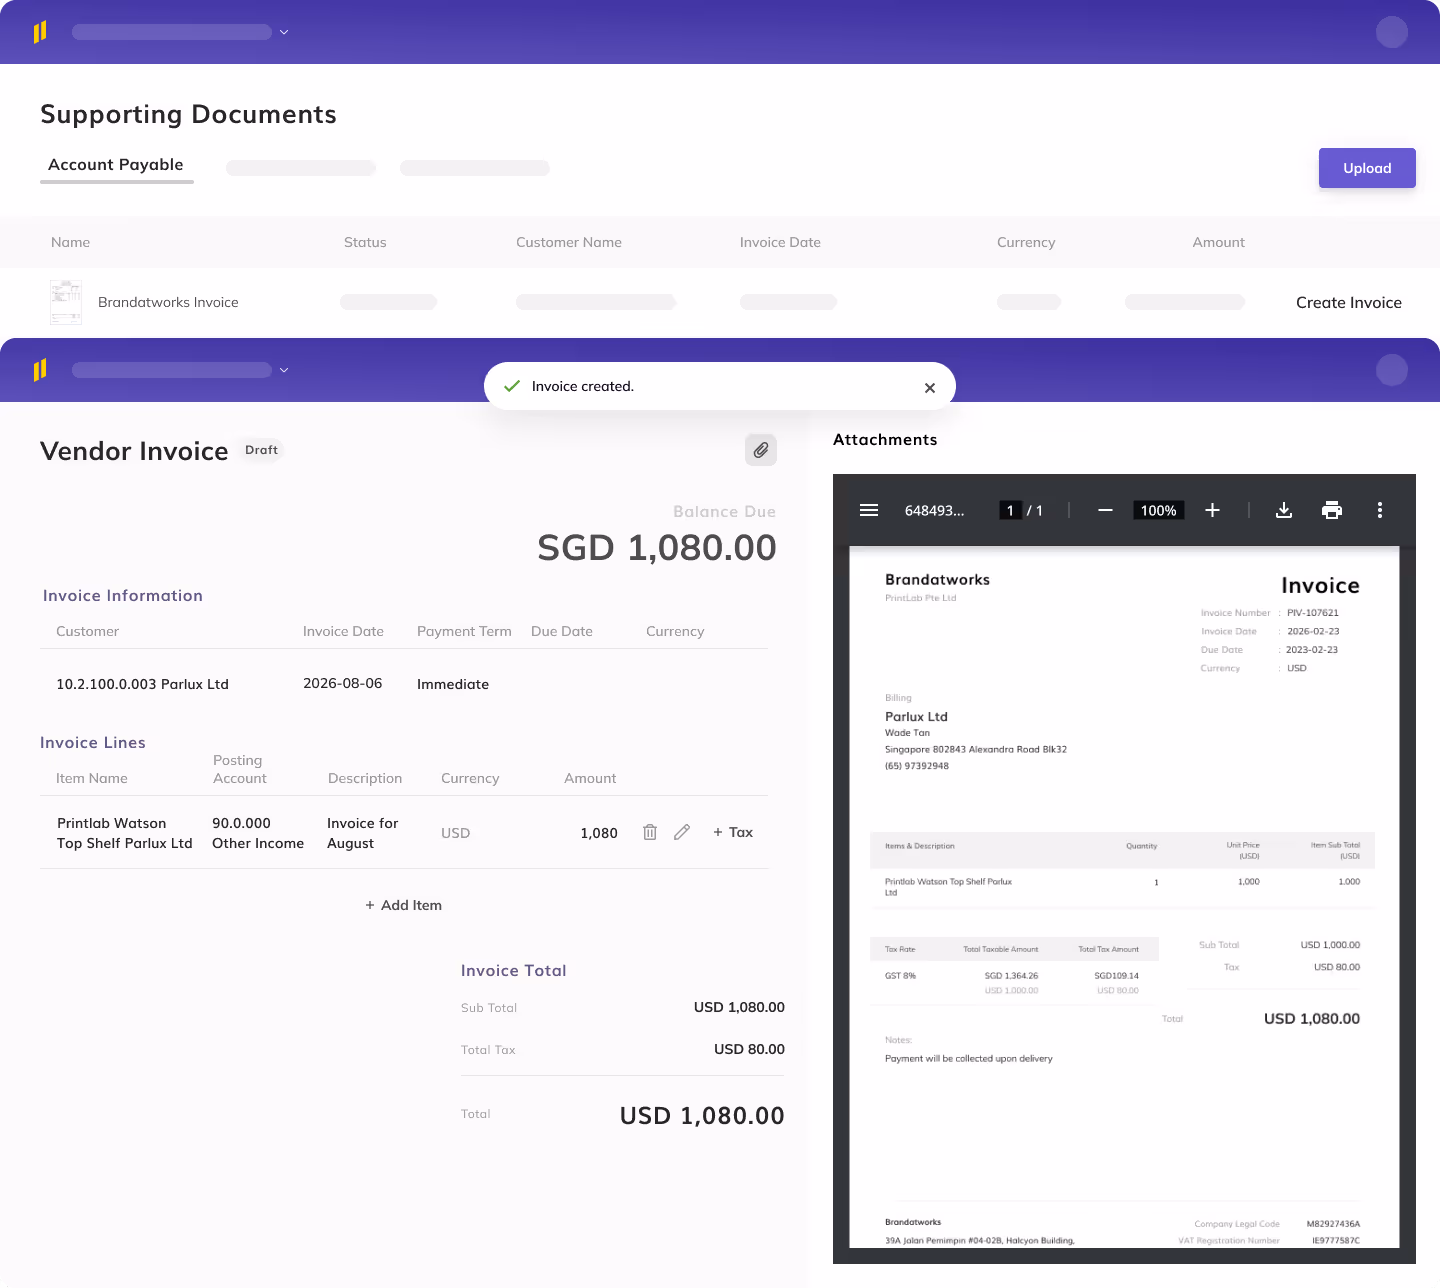This screenshot has width=1440, height=1288.
Task: Print the attached invoice
Action: point(1331,510)
